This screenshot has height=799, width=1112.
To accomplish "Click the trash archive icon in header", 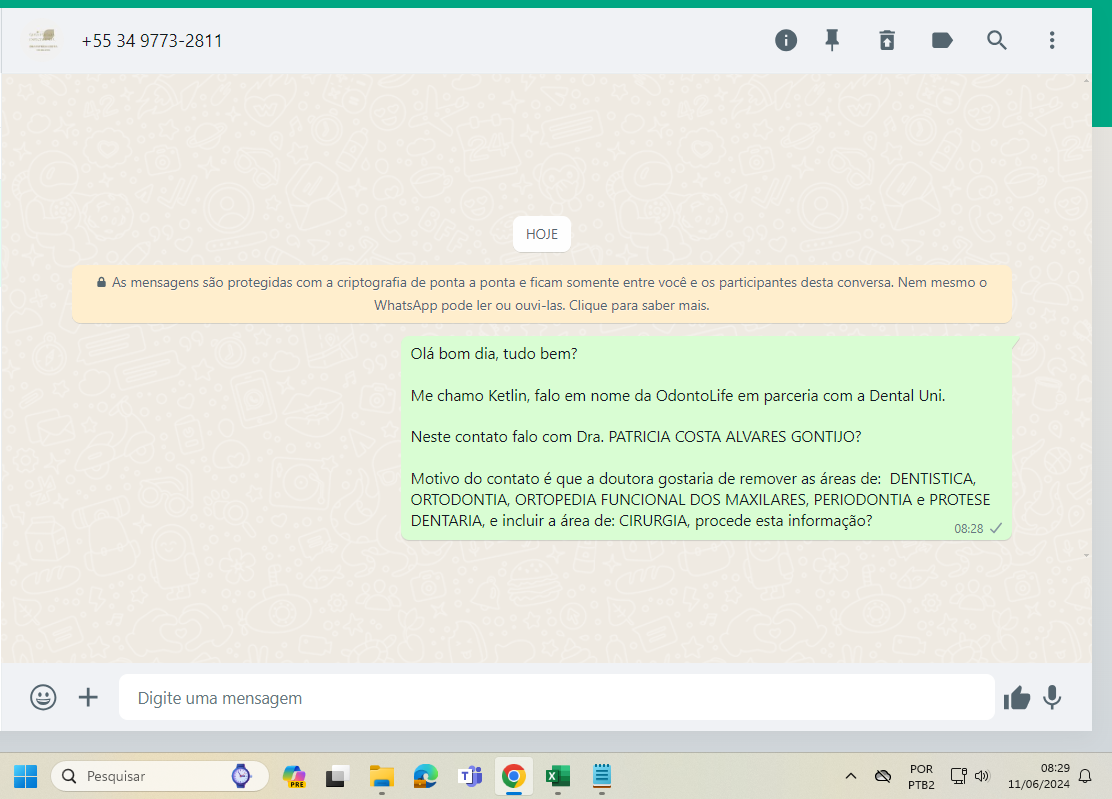I will point(886,40).
